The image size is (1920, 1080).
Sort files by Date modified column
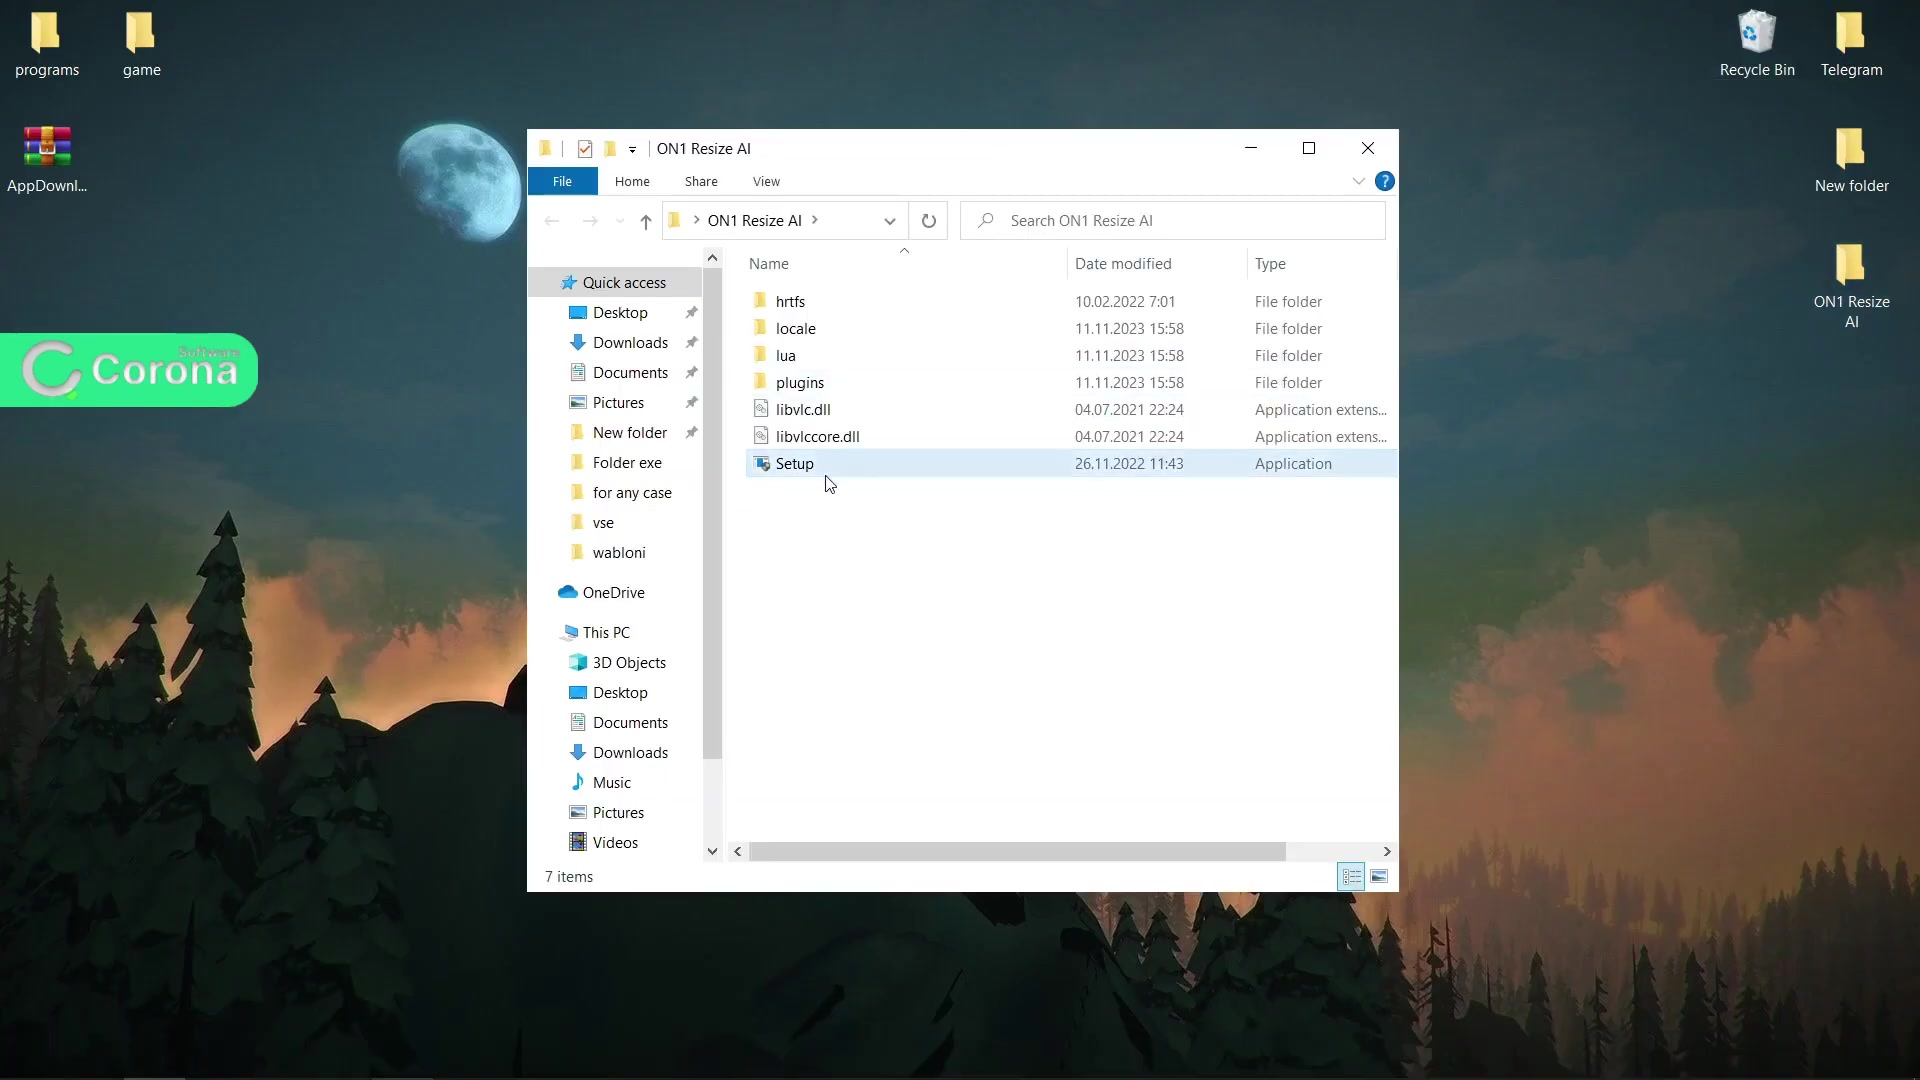click(x=1123, y=264)
